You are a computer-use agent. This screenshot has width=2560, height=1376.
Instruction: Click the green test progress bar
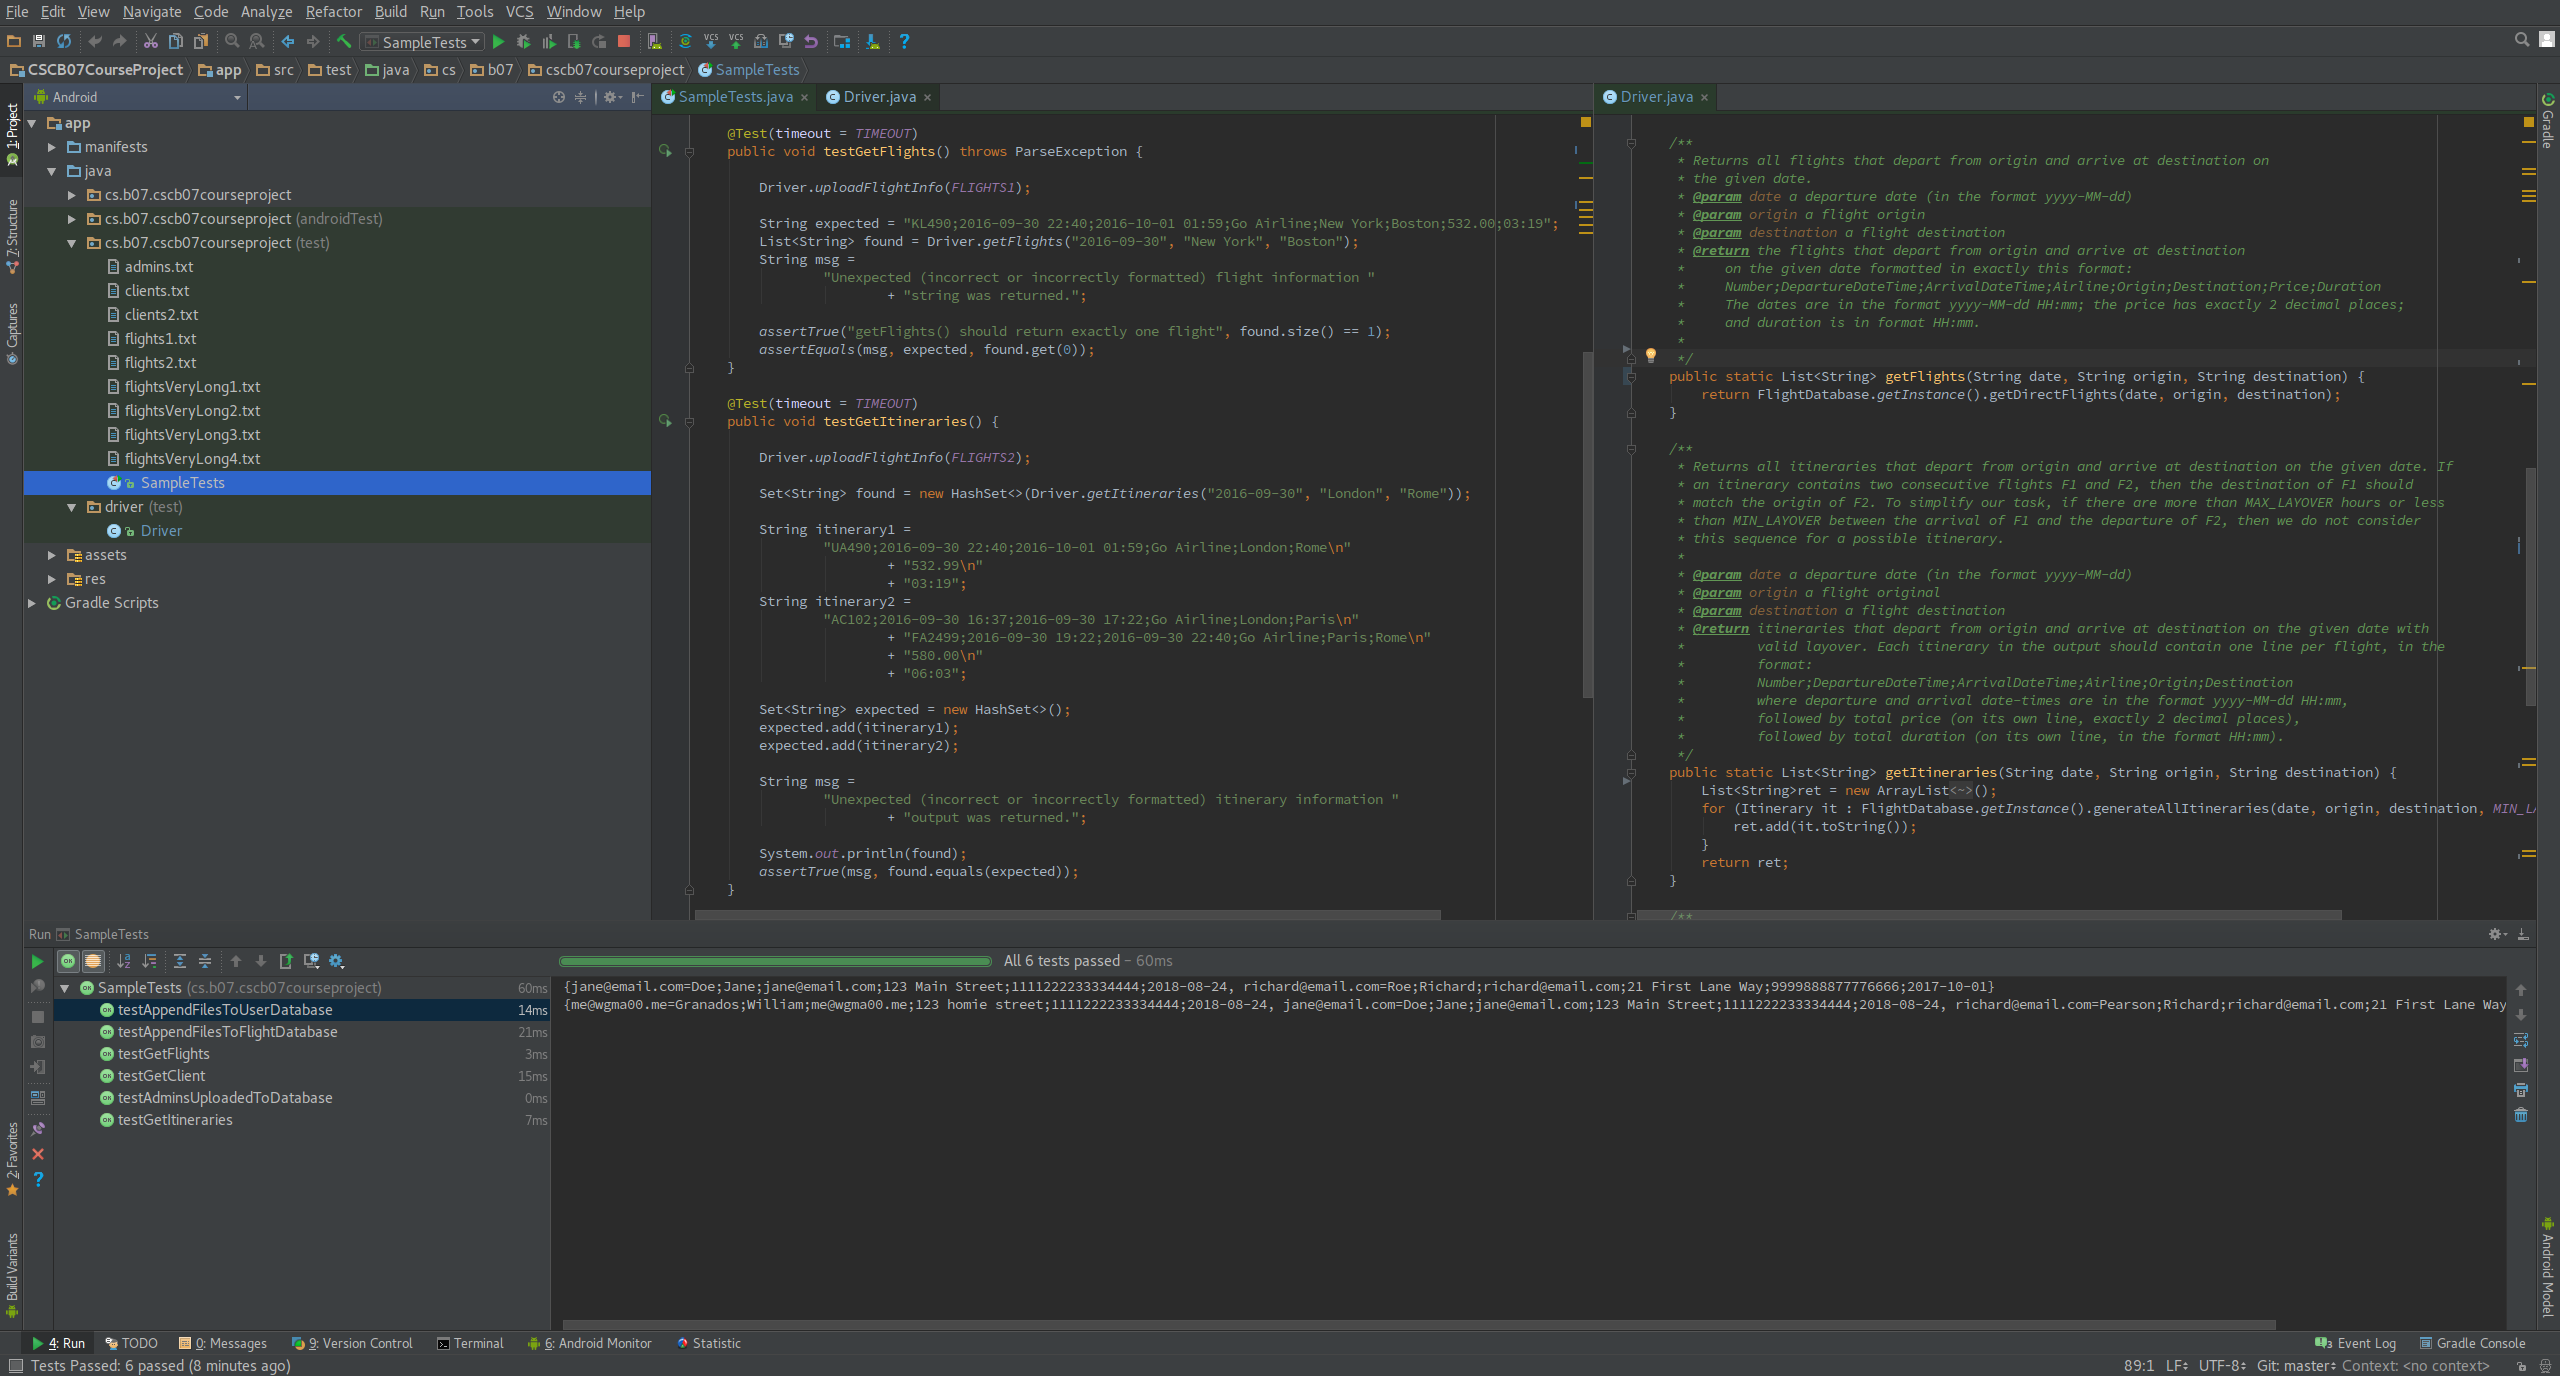tap(776, 961)
